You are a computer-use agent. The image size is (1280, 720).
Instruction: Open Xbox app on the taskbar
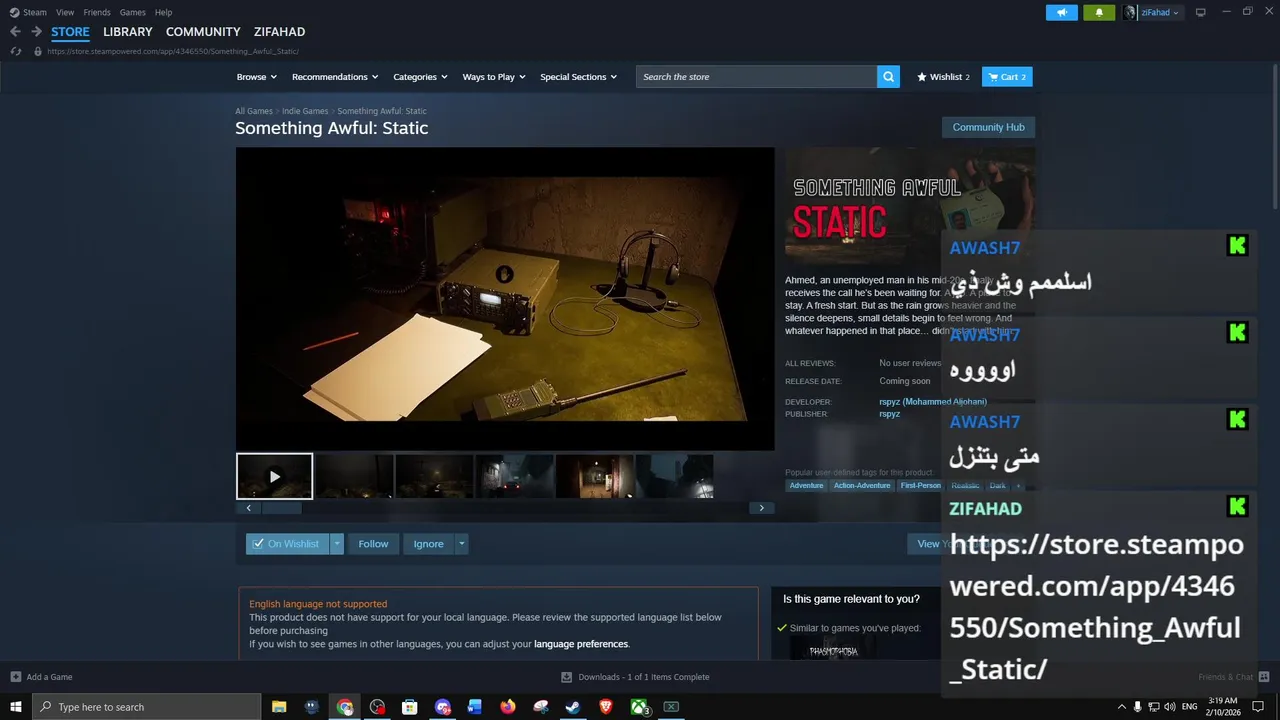click(639, 707)
